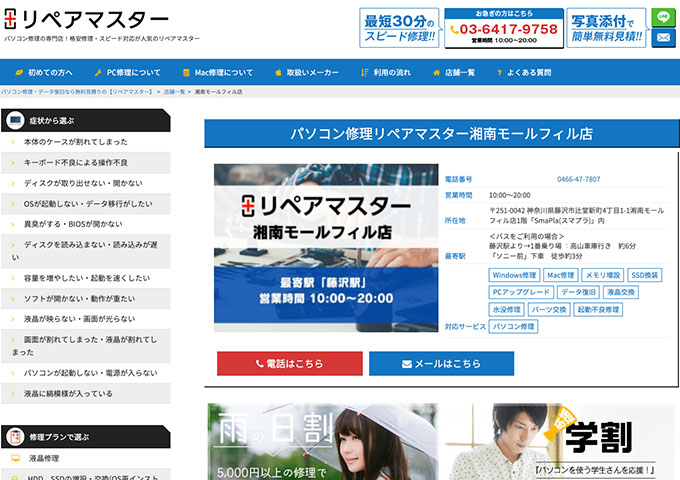Viewport: 680px width, 480px height.
Task: Click the icon beside Mac修理について
Action: [186, 72]
